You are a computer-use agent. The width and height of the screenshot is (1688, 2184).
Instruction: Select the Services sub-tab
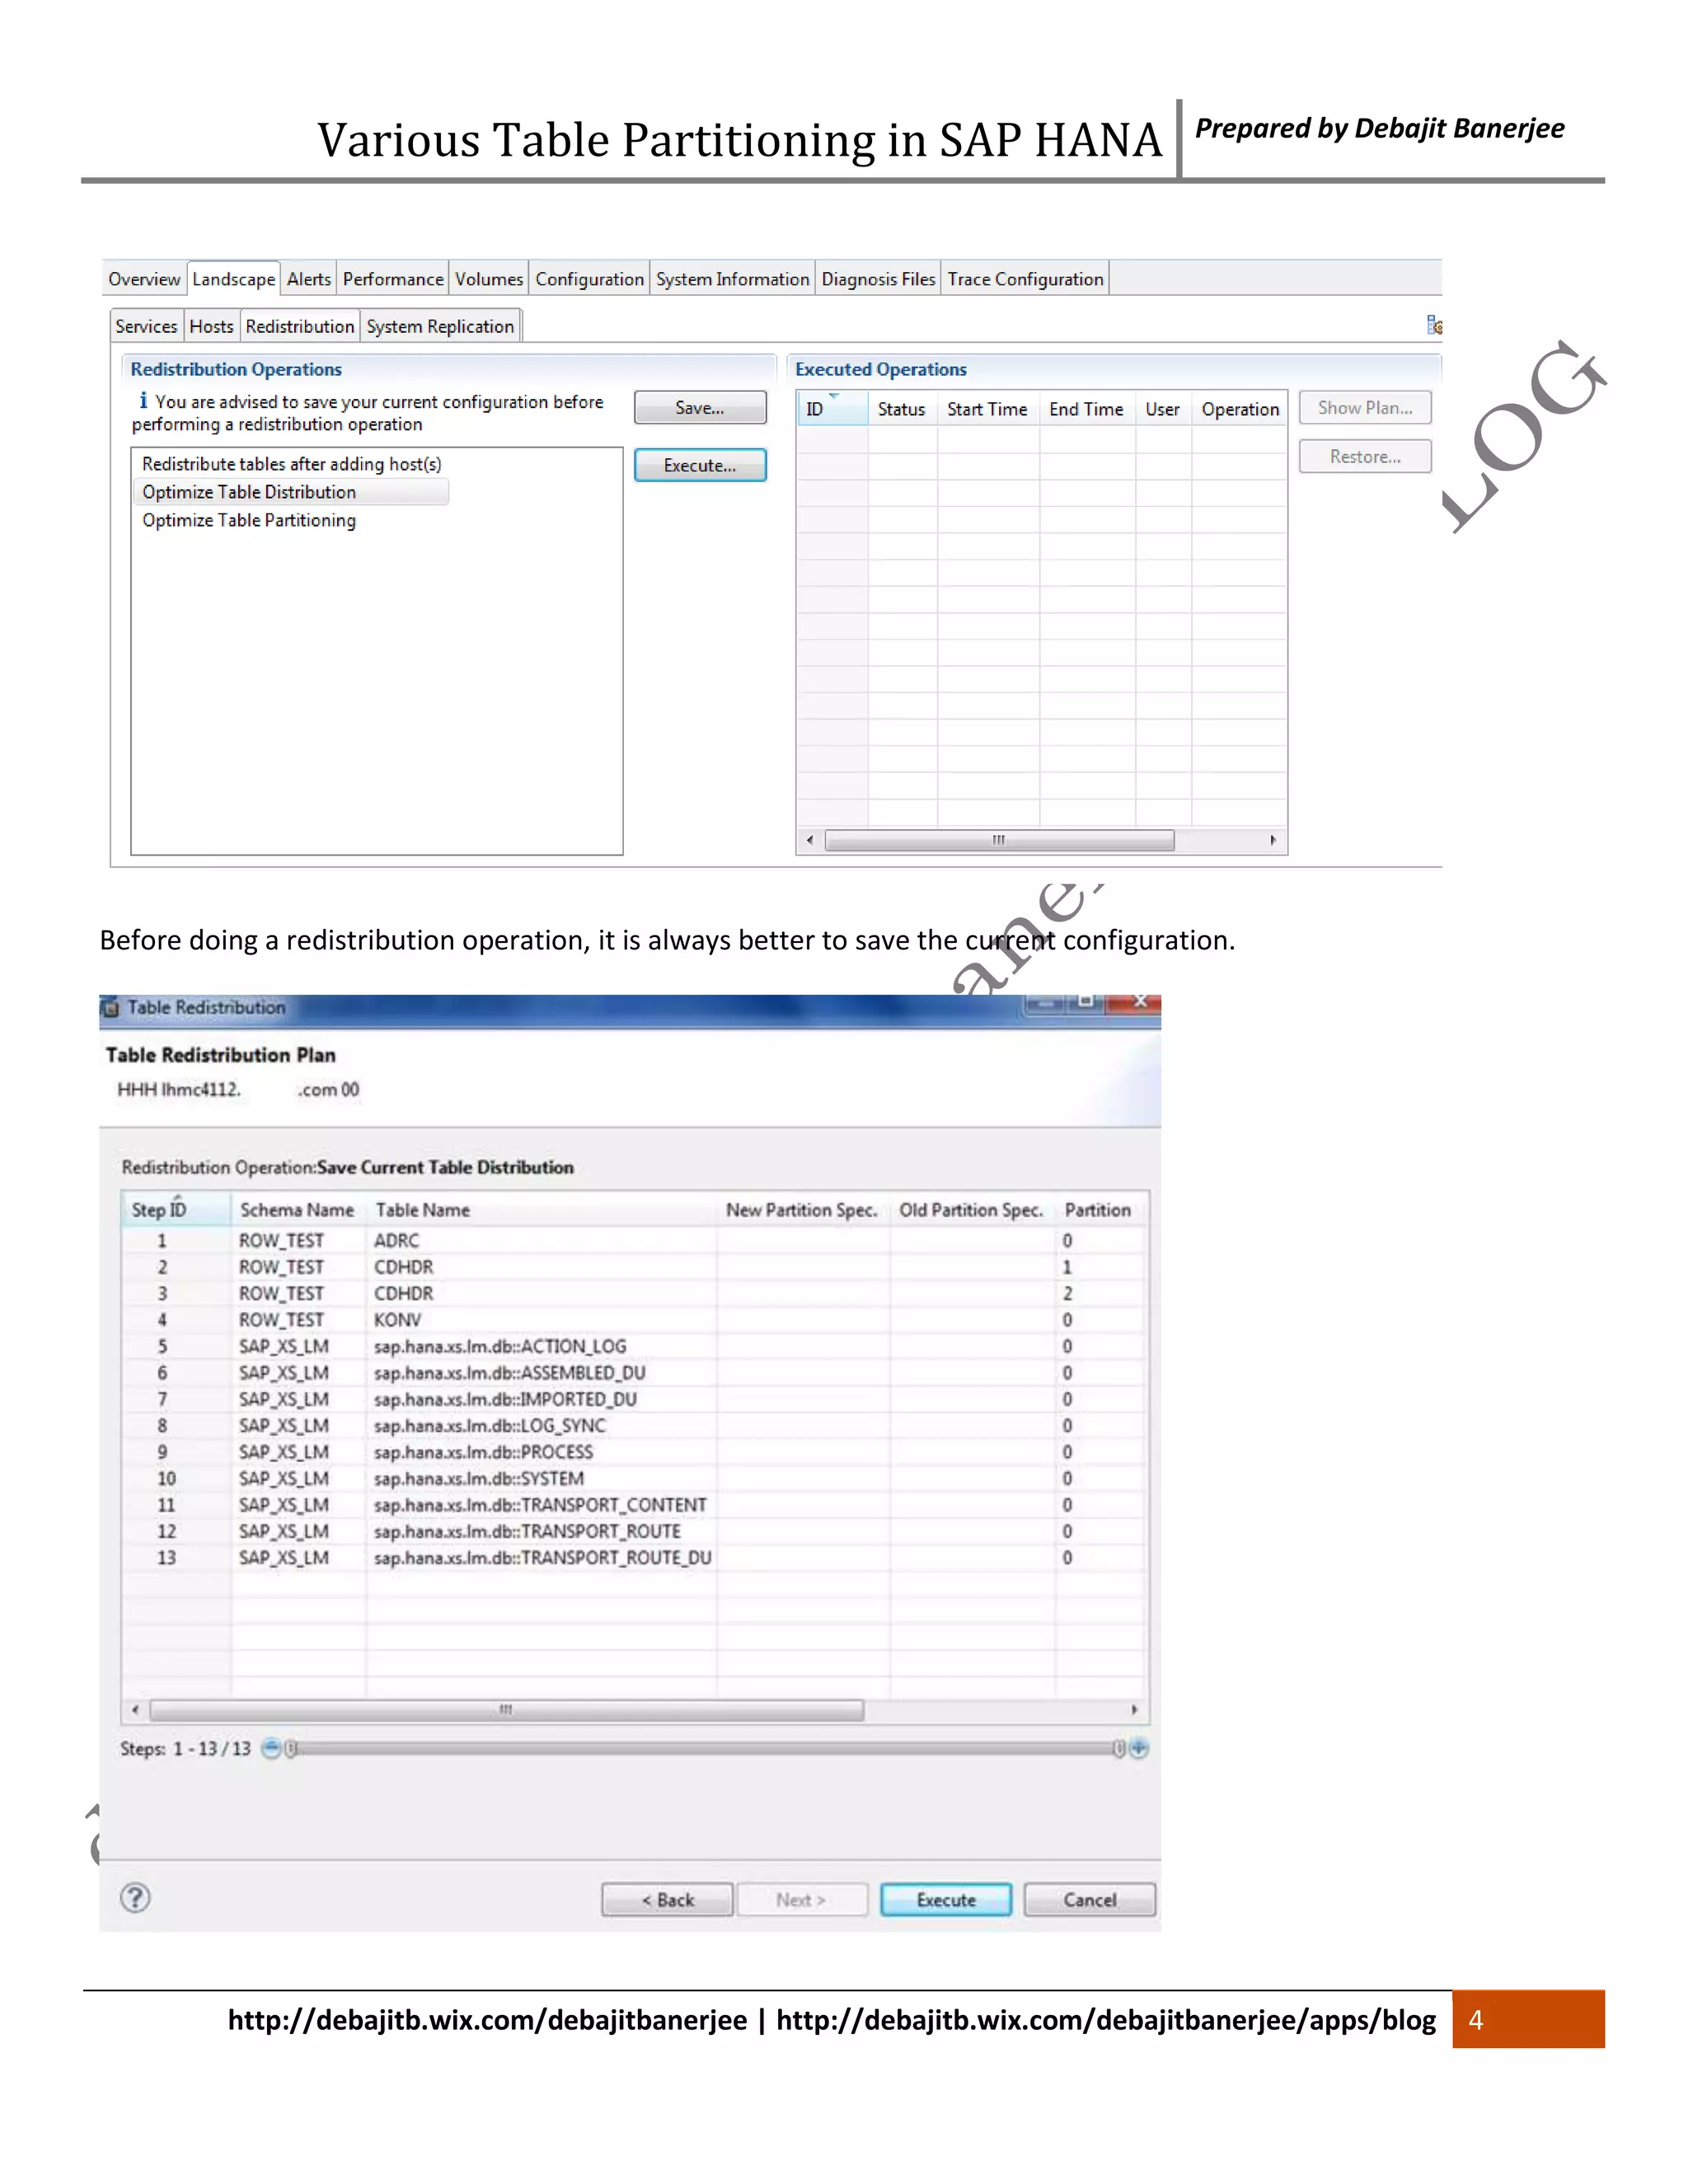coord(146,326)
